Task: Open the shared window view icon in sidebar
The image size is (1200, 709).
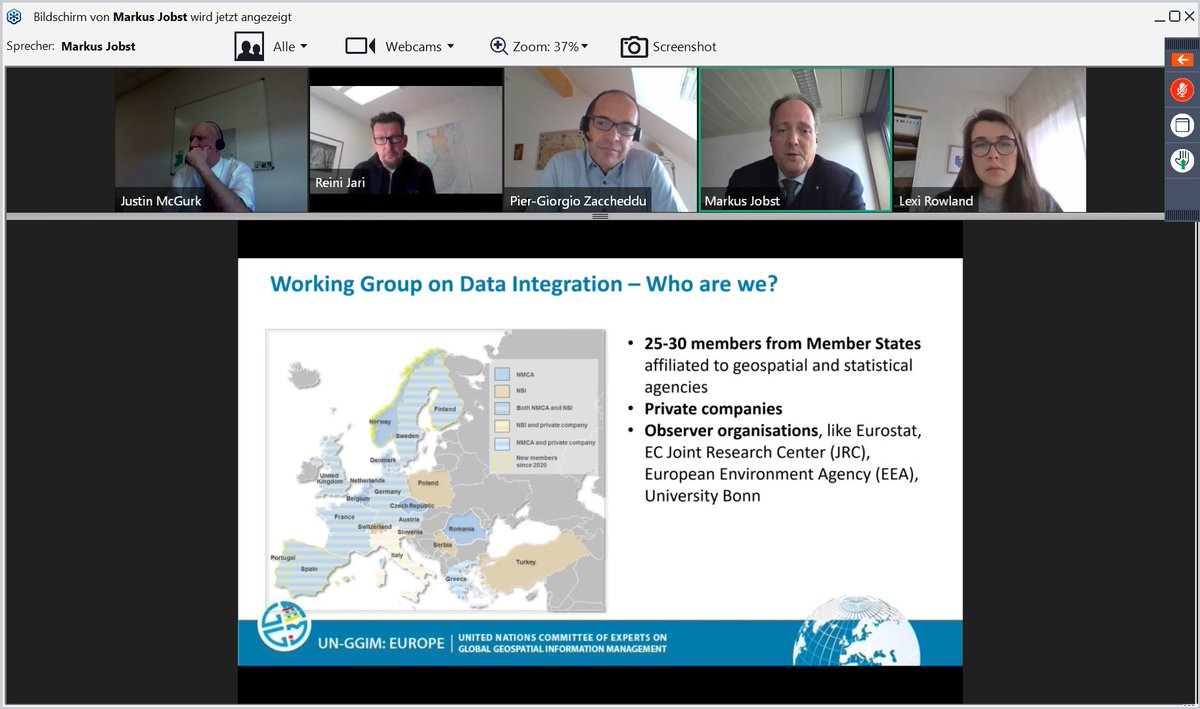Action: [1182, 124]
